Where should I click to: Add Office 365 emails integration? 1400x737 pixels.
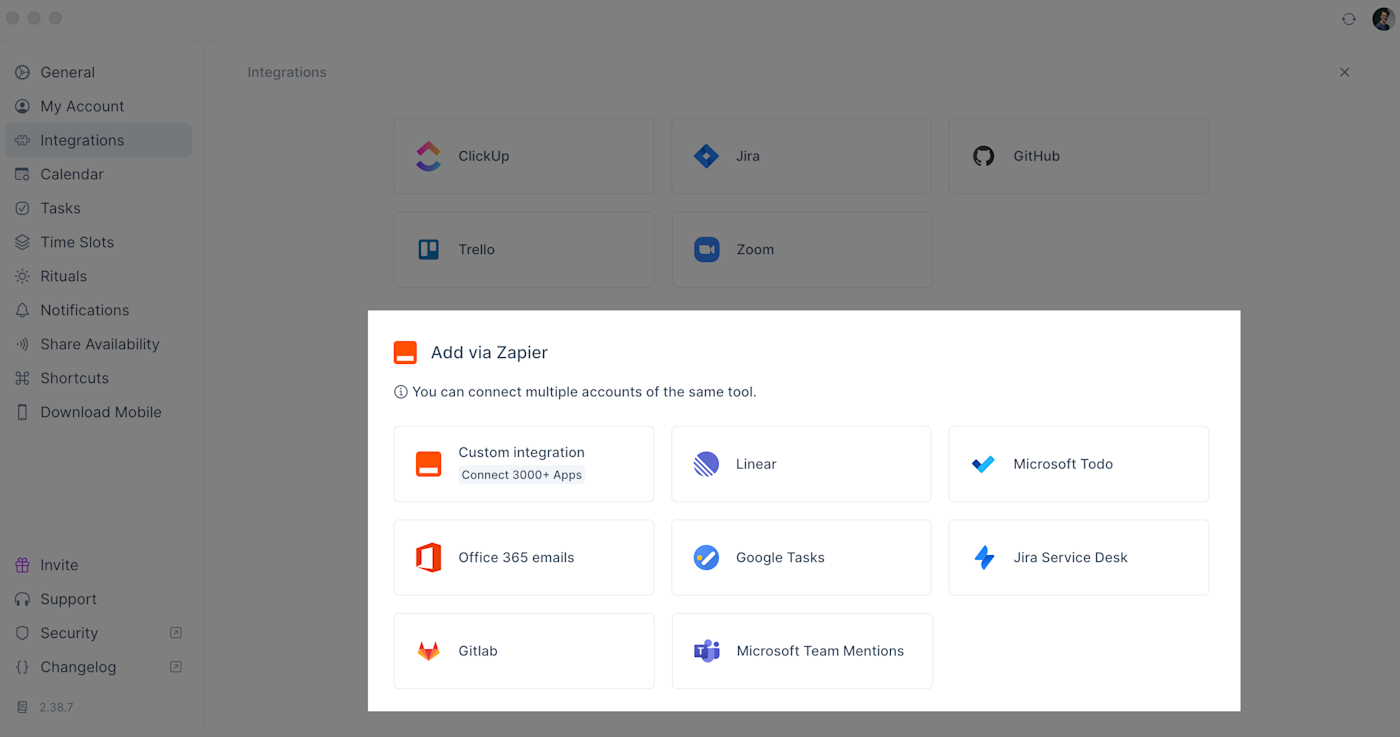click(524, 558)
